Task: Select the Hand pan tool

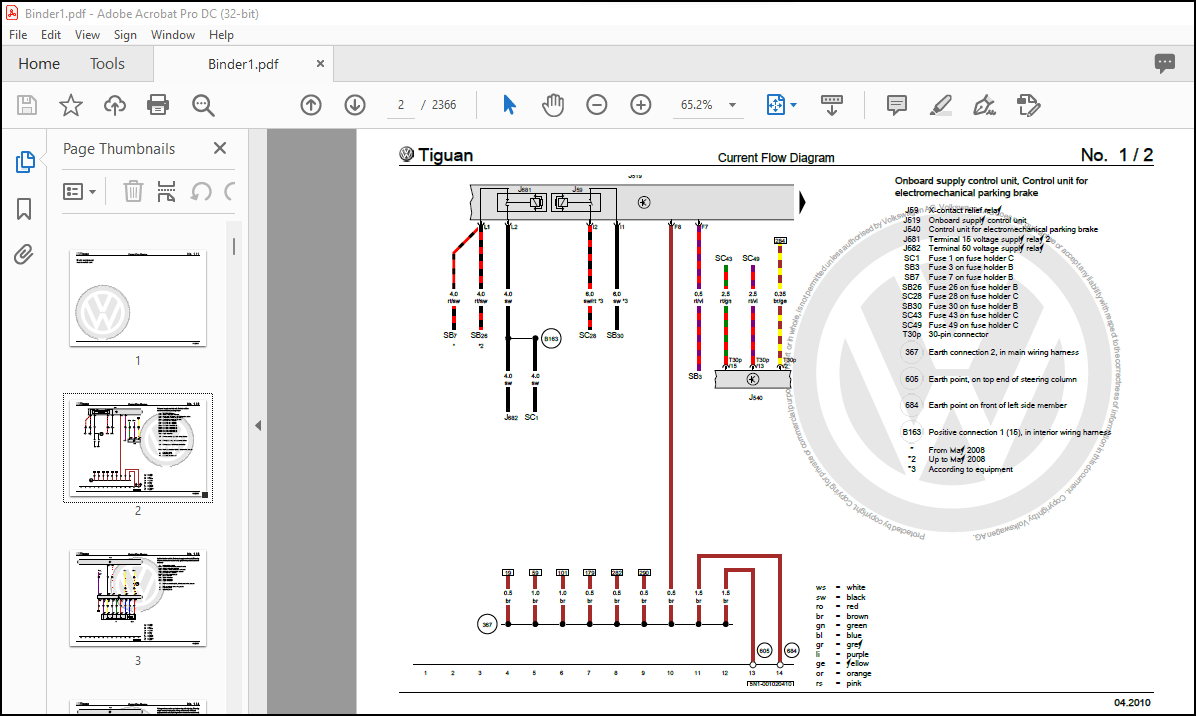Action: click(553, 105)
